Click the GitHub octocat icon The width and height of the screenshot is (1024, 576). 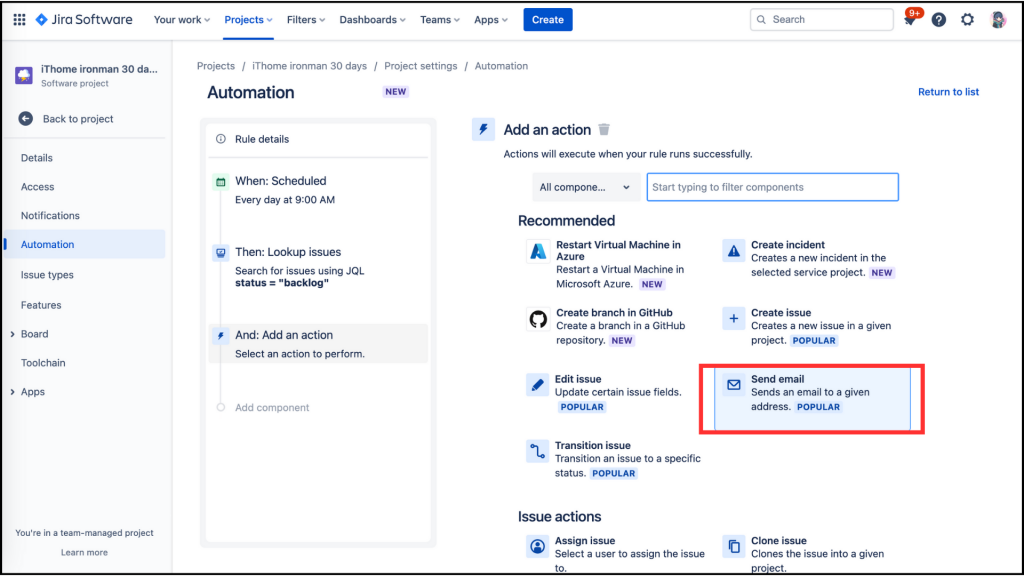(x=537, y=319)
